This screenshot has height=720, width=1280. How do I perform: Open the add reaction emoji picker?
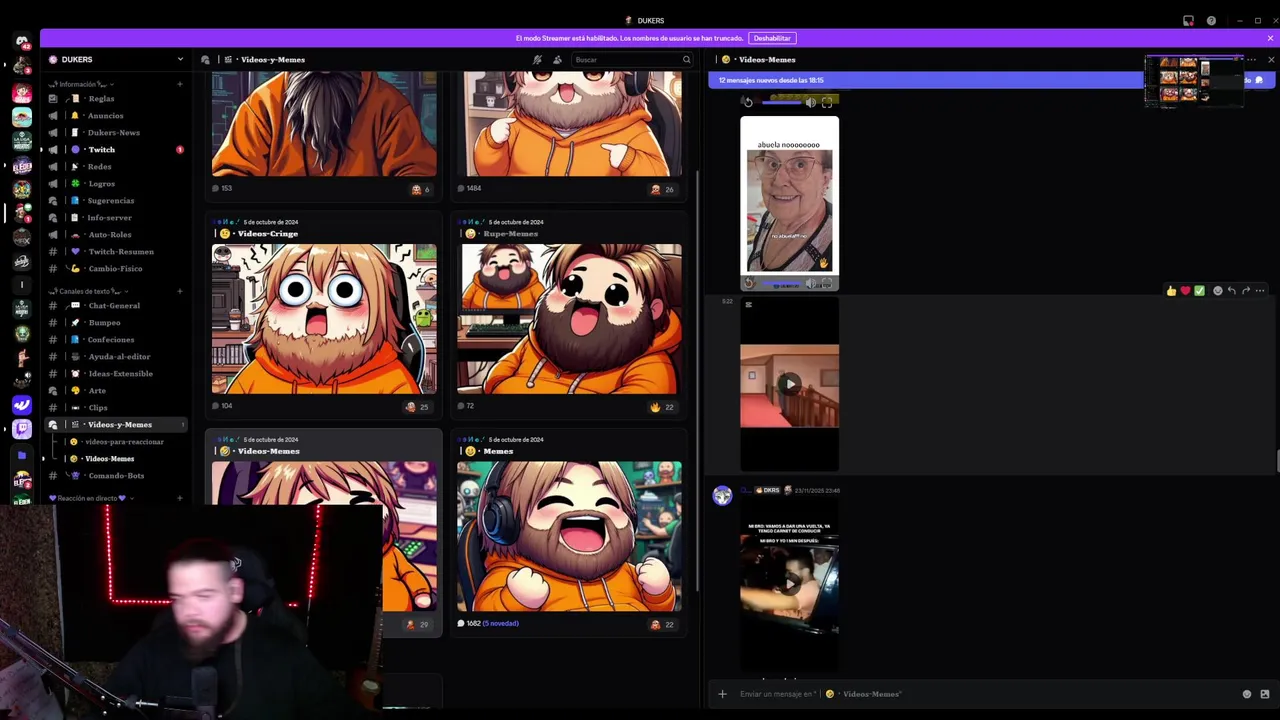coord(1217,291)
